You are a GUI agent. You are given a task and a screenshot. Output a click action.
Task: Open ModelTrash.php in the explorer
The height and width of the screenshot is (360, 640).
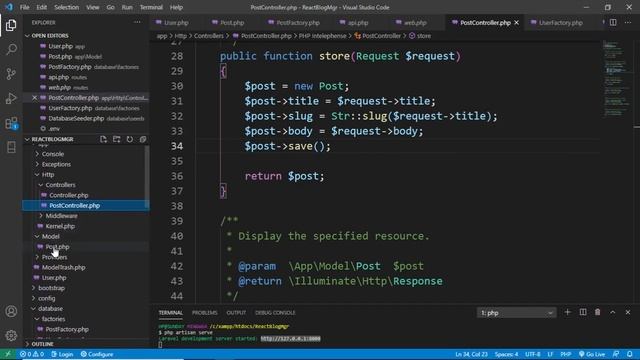click(64, 267)
